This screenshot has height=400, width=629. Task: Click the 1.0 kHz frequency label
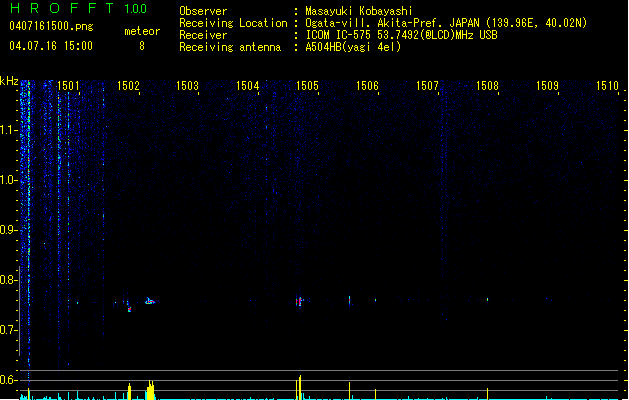point(8,180)
